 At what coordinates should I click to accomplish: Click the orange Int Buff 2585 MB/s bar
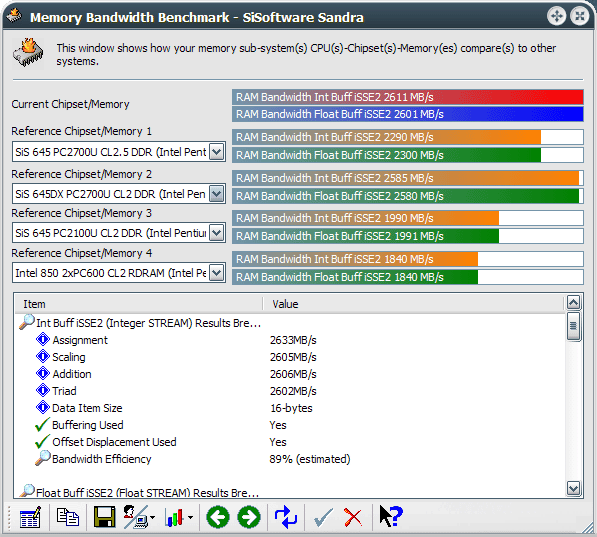[408, 178]
